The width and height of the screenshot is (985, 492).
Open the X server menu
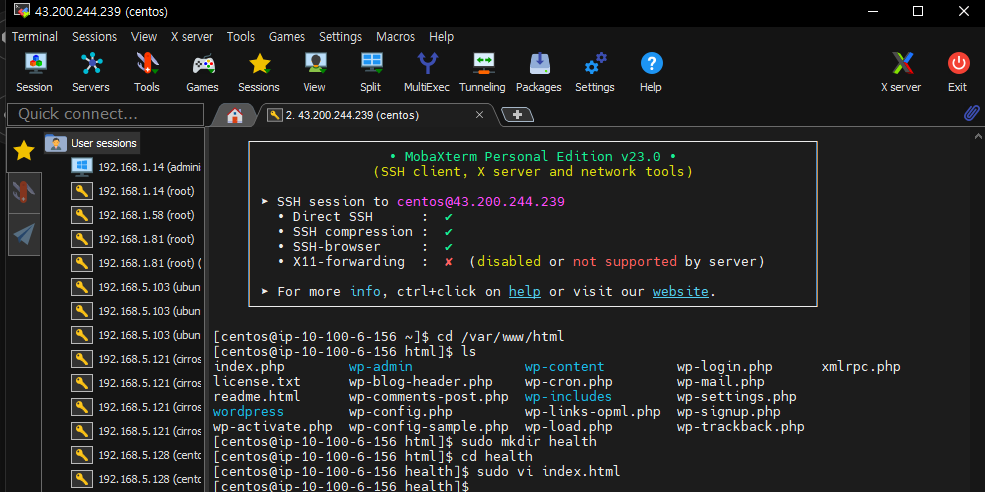(x=192, y=36)
